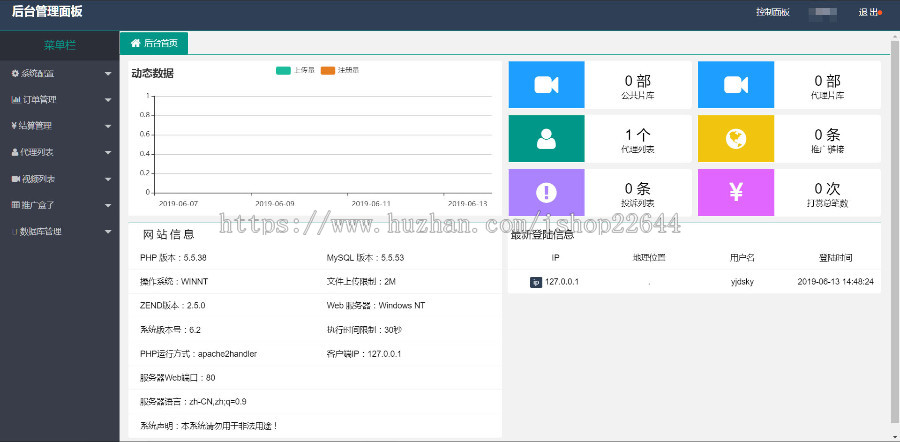Click the 0次 打赏总单数 count
The image size is (900, 442).
827,189
